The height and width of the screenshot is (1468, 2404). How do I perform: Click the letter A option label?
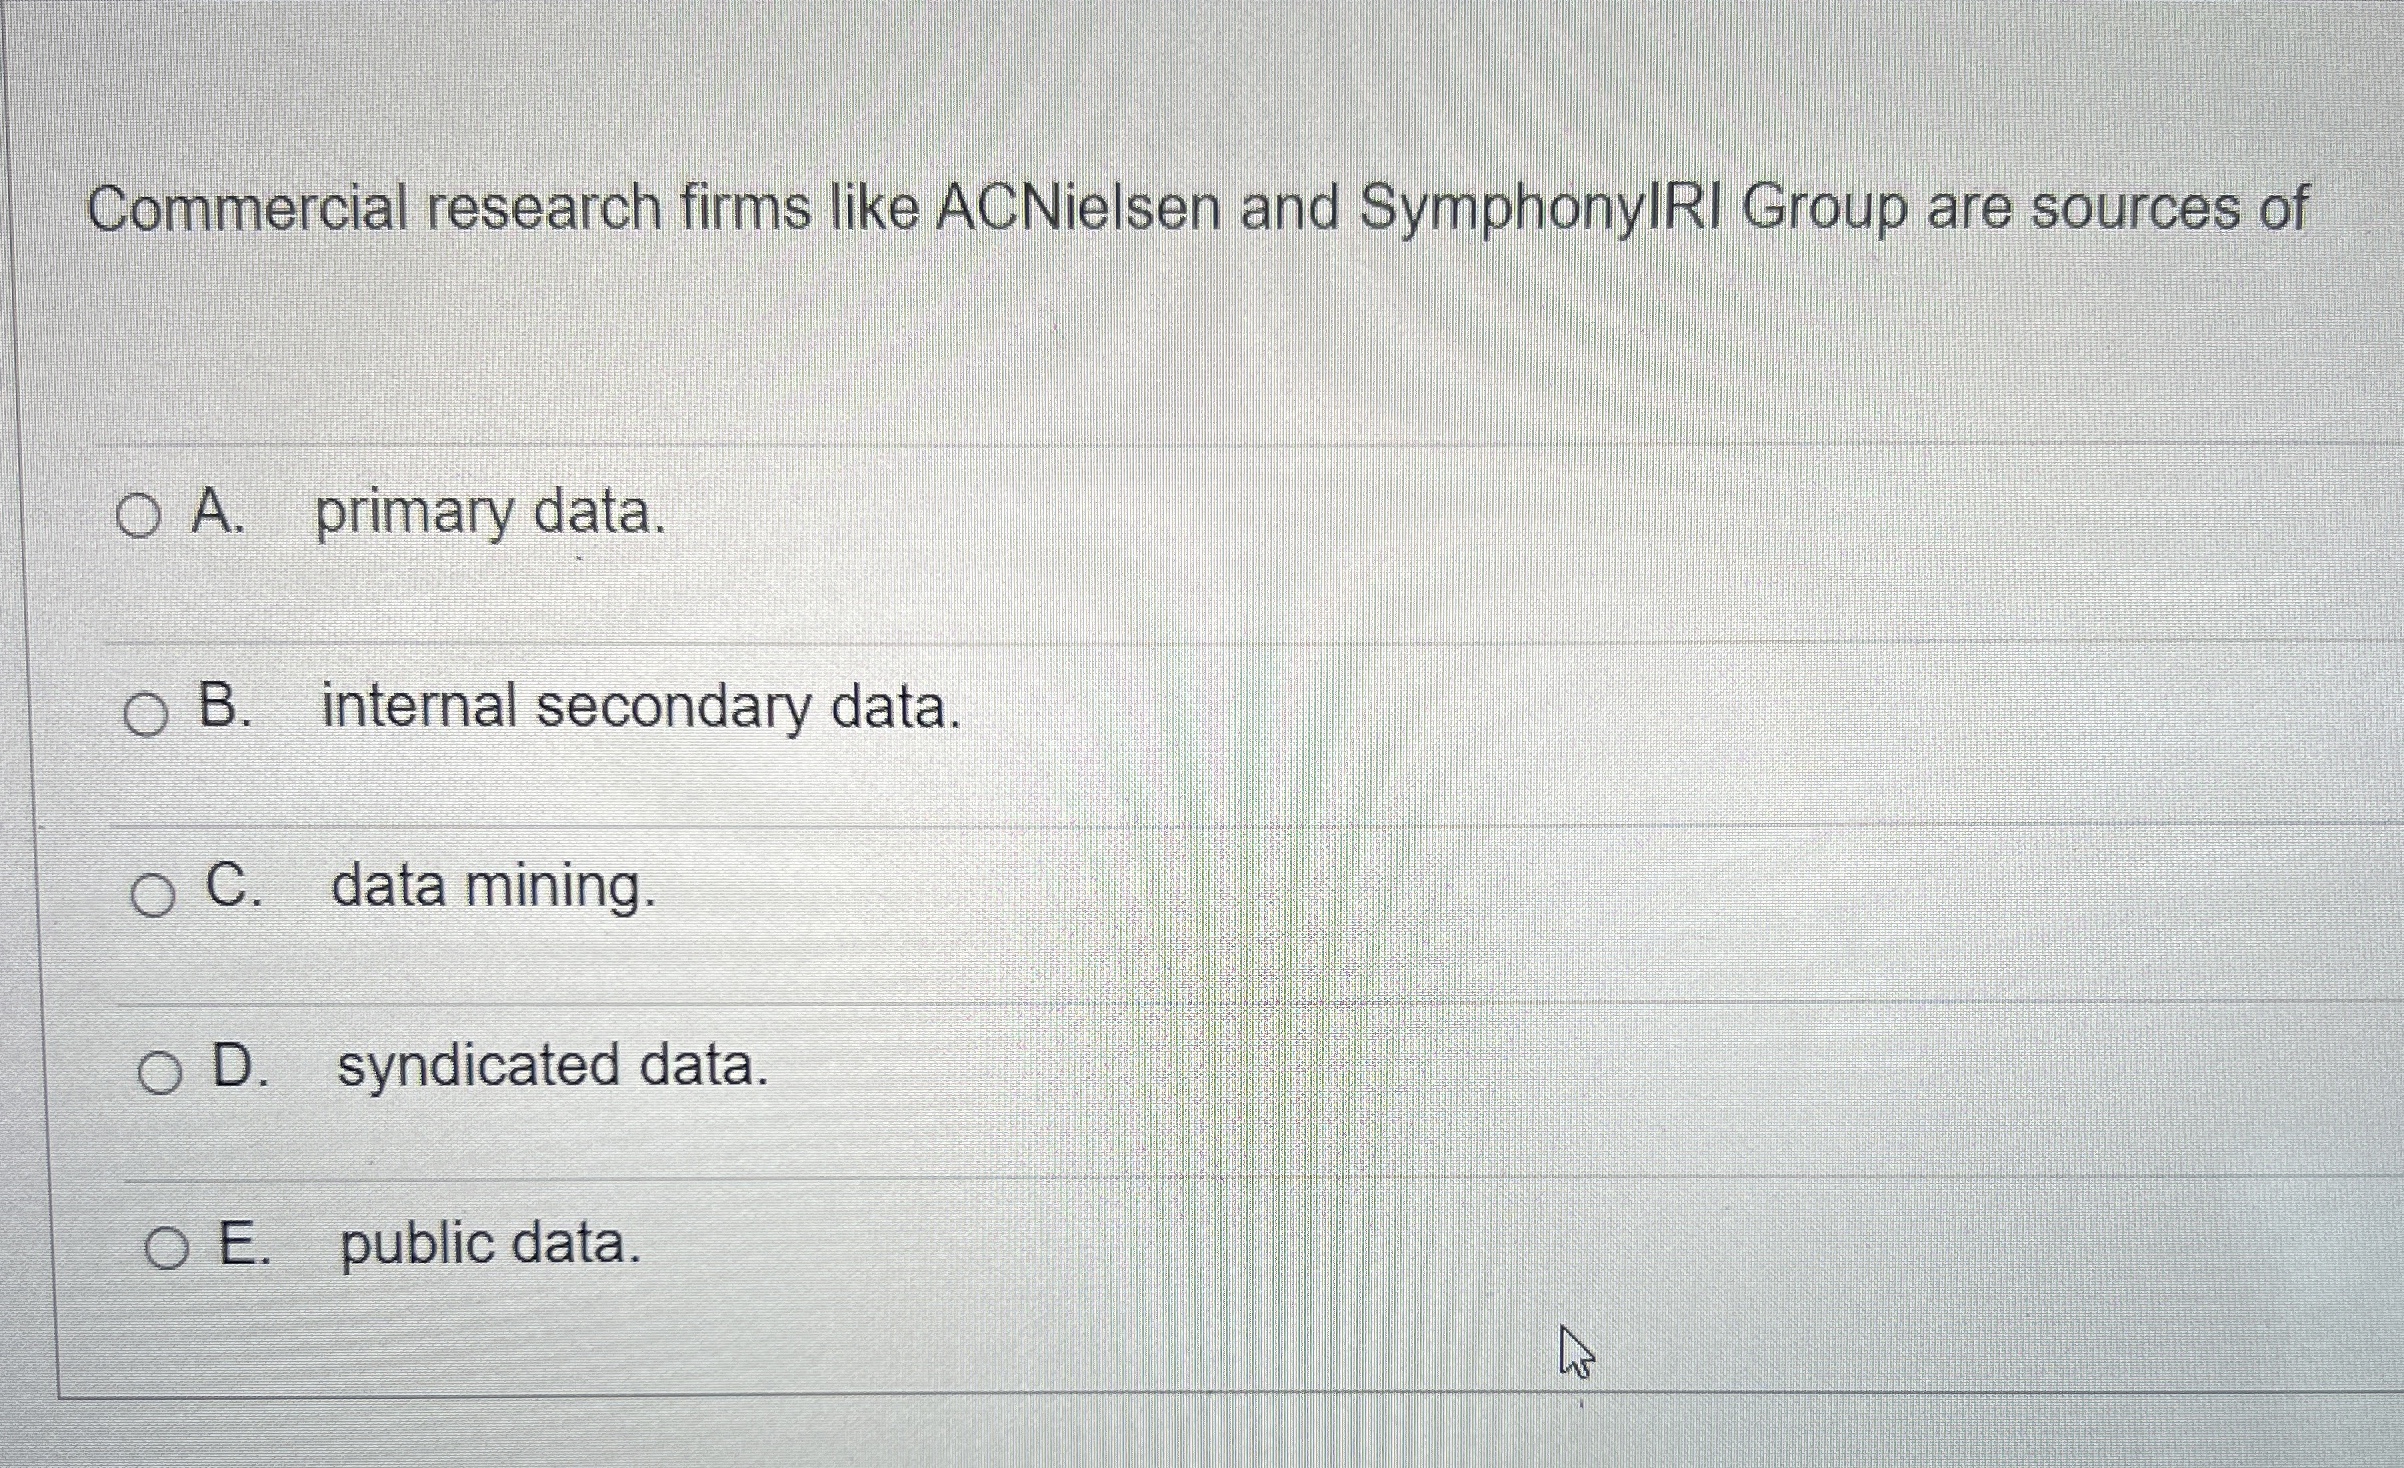218,511
